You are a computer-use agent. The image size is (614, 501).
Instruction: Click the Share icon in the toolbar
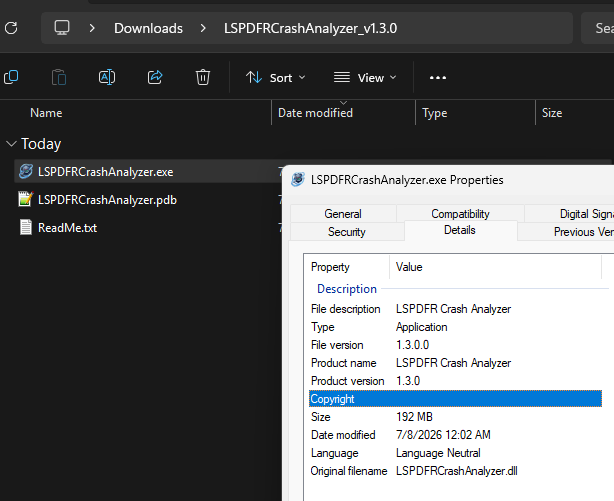(155, 77)
